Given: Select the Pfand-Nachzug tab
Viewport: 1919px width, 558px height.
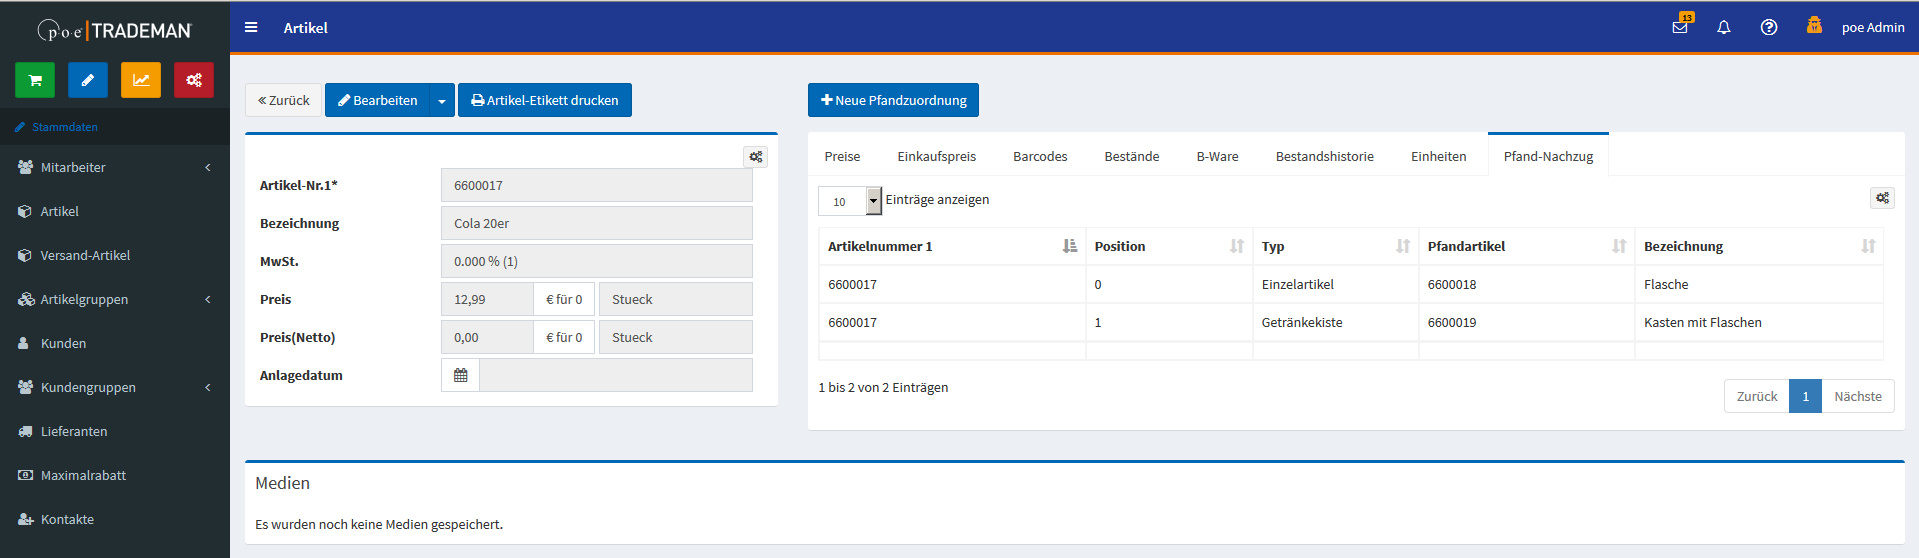Looking at the screenshot, I should (1548, 156).
